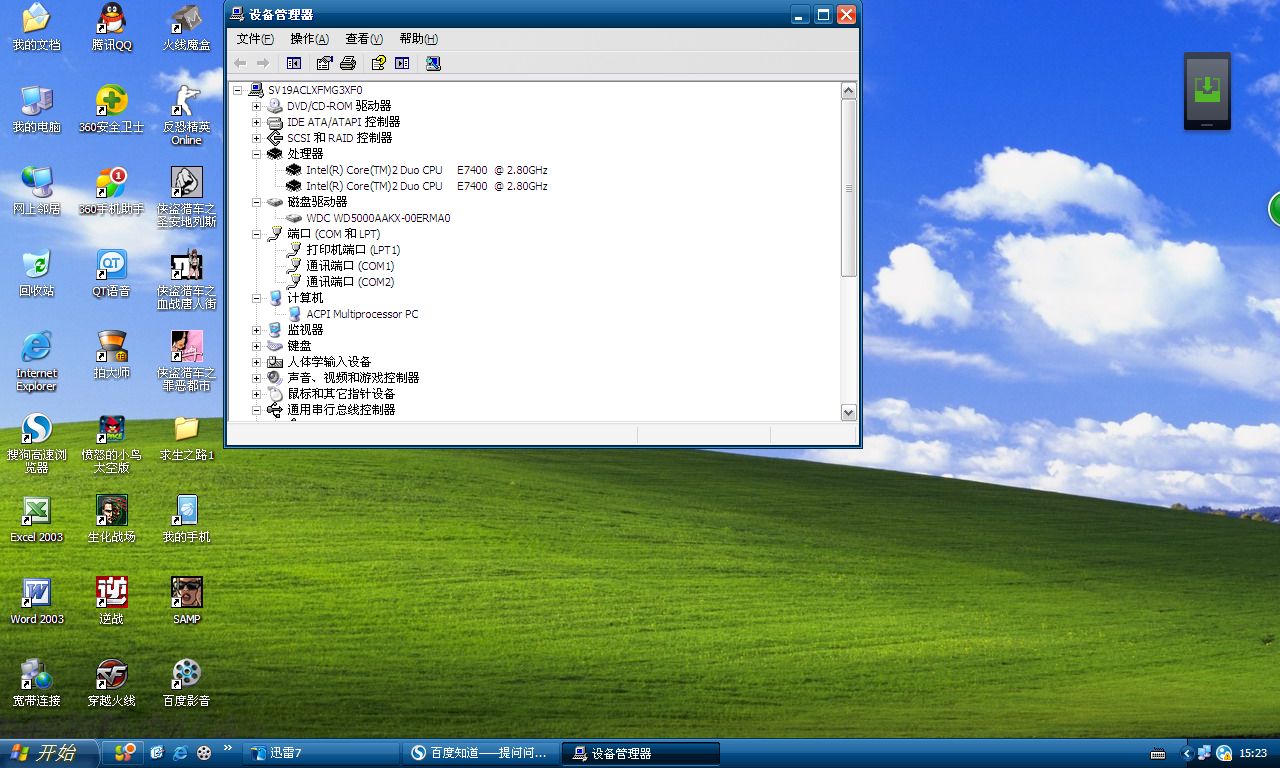Click the 开始 Start button
This screenshot has height=768, width=1280.
pyautogui.click(x=48, y=753)
